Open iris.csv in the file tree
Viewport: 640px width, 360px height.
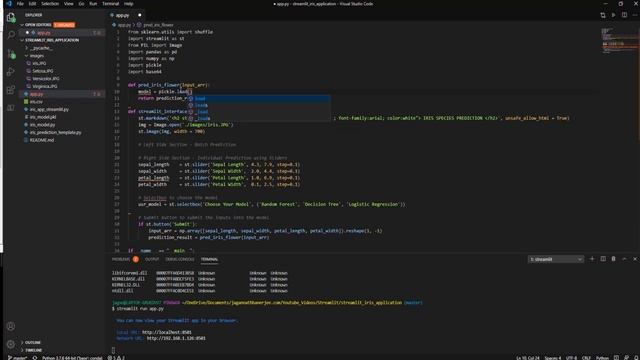[x=36, y=102]
